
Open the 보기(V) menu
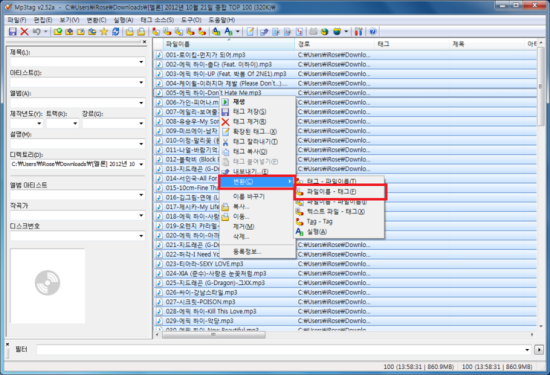(69, 20)
